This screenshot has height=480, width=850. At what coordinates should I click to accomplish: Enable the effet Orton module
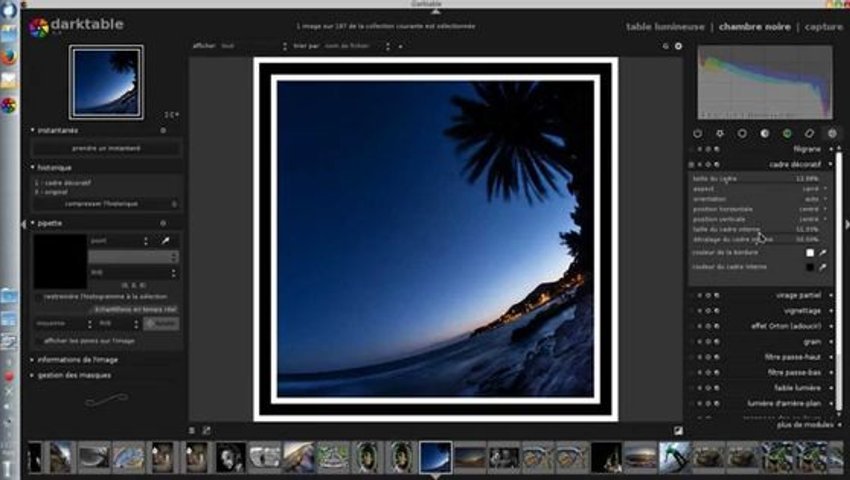[691, 326]
